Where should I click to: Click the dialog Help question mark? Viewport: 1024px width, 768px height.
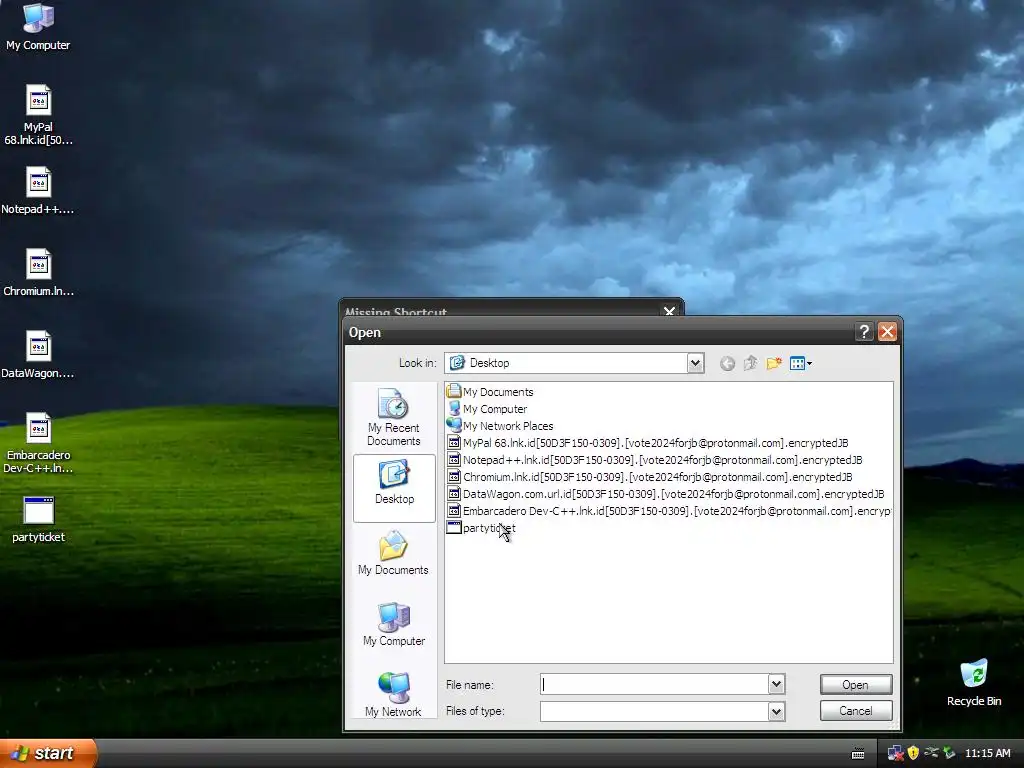863,332
